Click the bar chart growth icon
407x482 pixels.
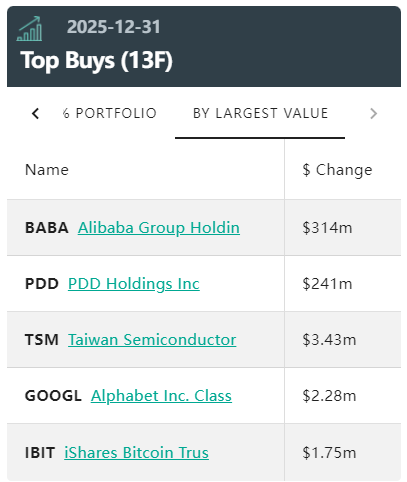pos(29,29)
